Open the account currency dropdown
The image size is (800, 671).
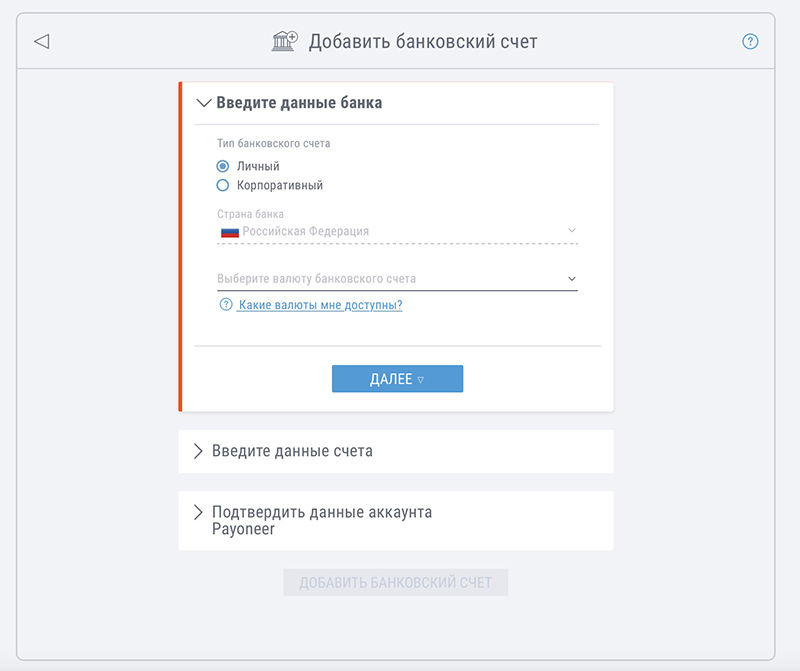(x=397, y=279)
